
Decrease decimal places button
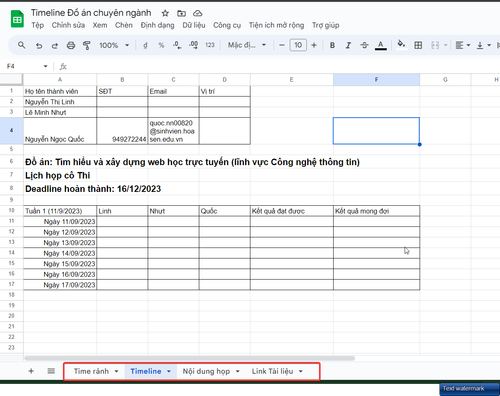coord(177,45)
